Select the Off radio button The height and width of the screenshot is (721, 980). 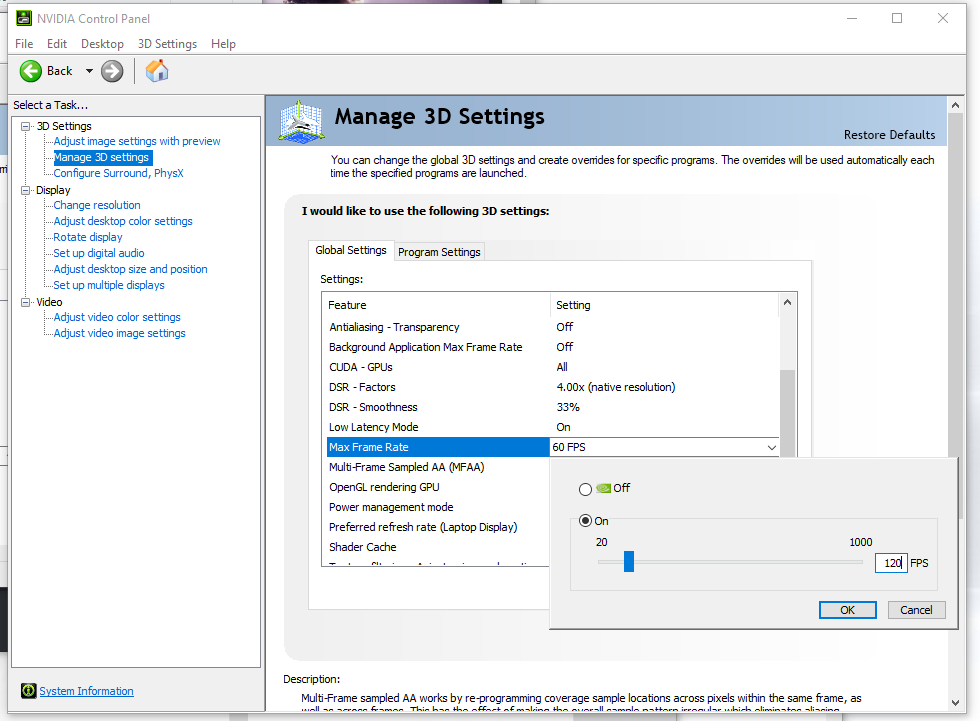pyautogui.click(x=585, y=489)
